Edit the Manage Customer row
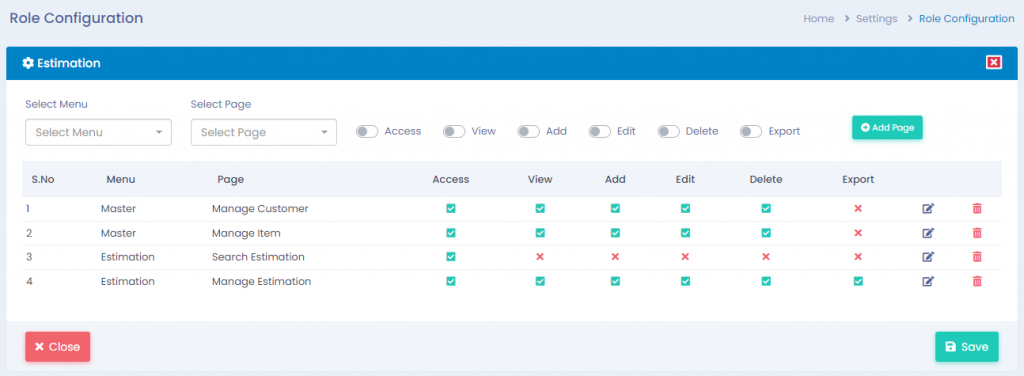Viewport: 1024px width, 376px height. tap(928, 209)
